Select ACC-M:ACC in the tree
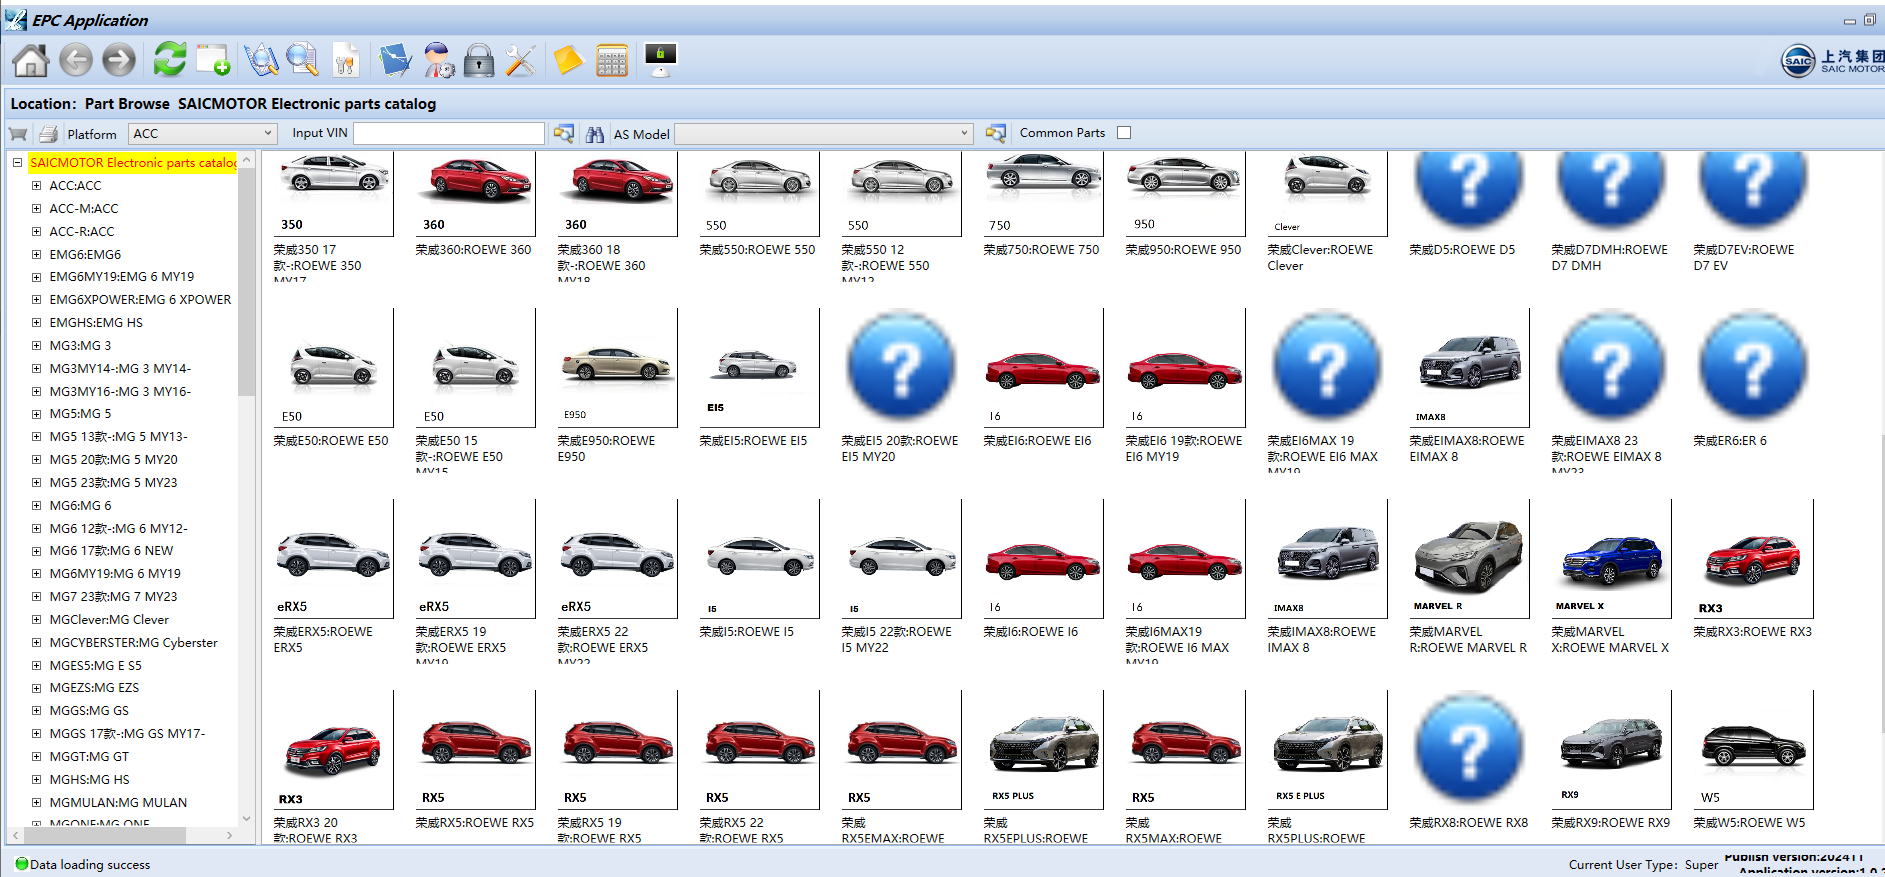The image size is (1885, 877). [x=84, y=208]
